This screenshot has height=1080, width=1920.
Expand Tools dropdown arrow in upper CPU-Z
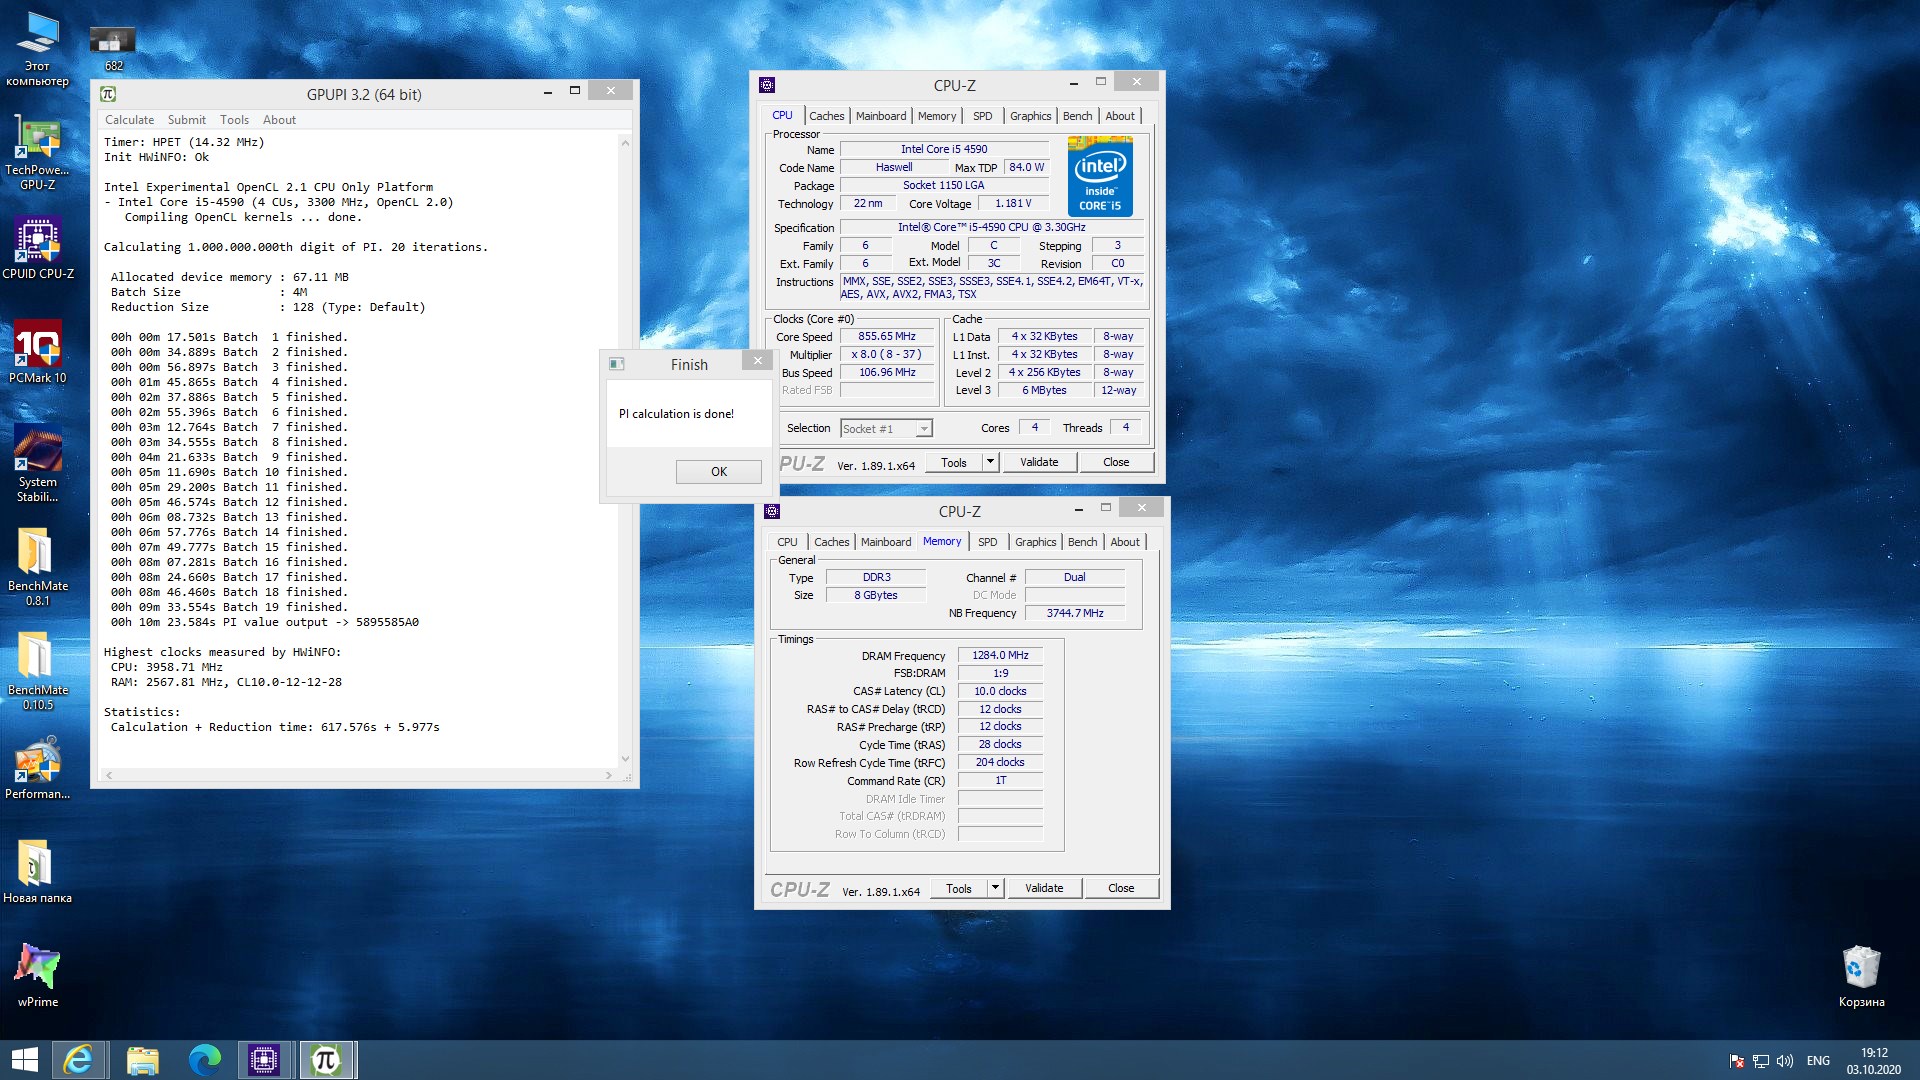coord(991,463)
